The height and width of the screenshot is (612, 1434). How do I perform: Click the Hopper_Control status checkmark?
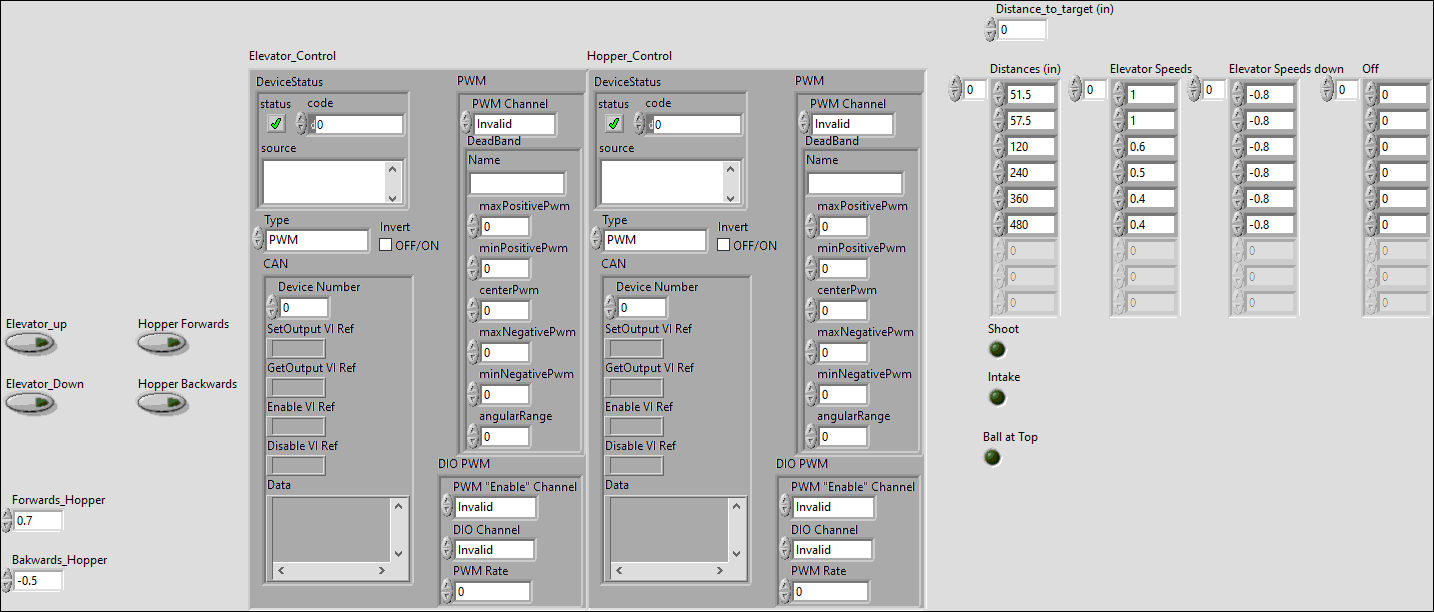pyautogui.click(x=614, y=124)
